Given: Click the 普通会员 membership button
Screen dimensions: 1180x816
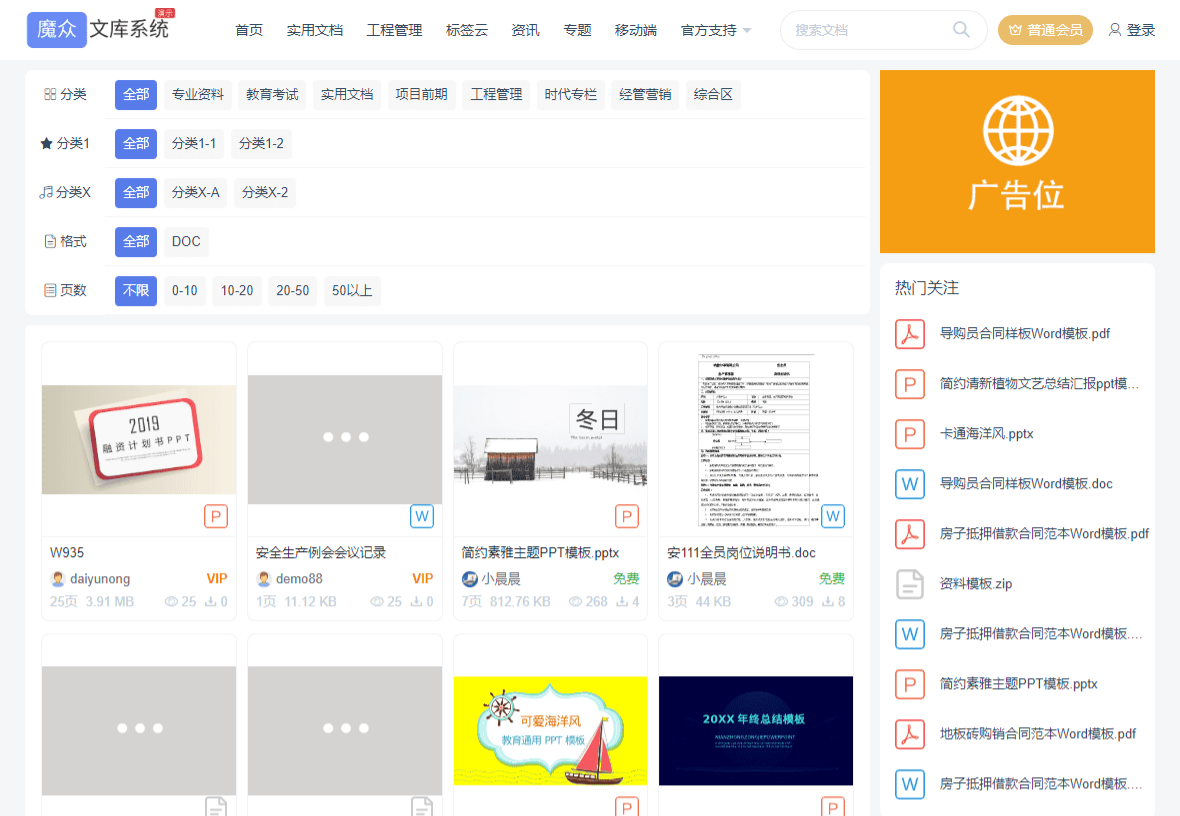Looking at the screenshot, I should pyautogui.click(x=1045, y=30).
